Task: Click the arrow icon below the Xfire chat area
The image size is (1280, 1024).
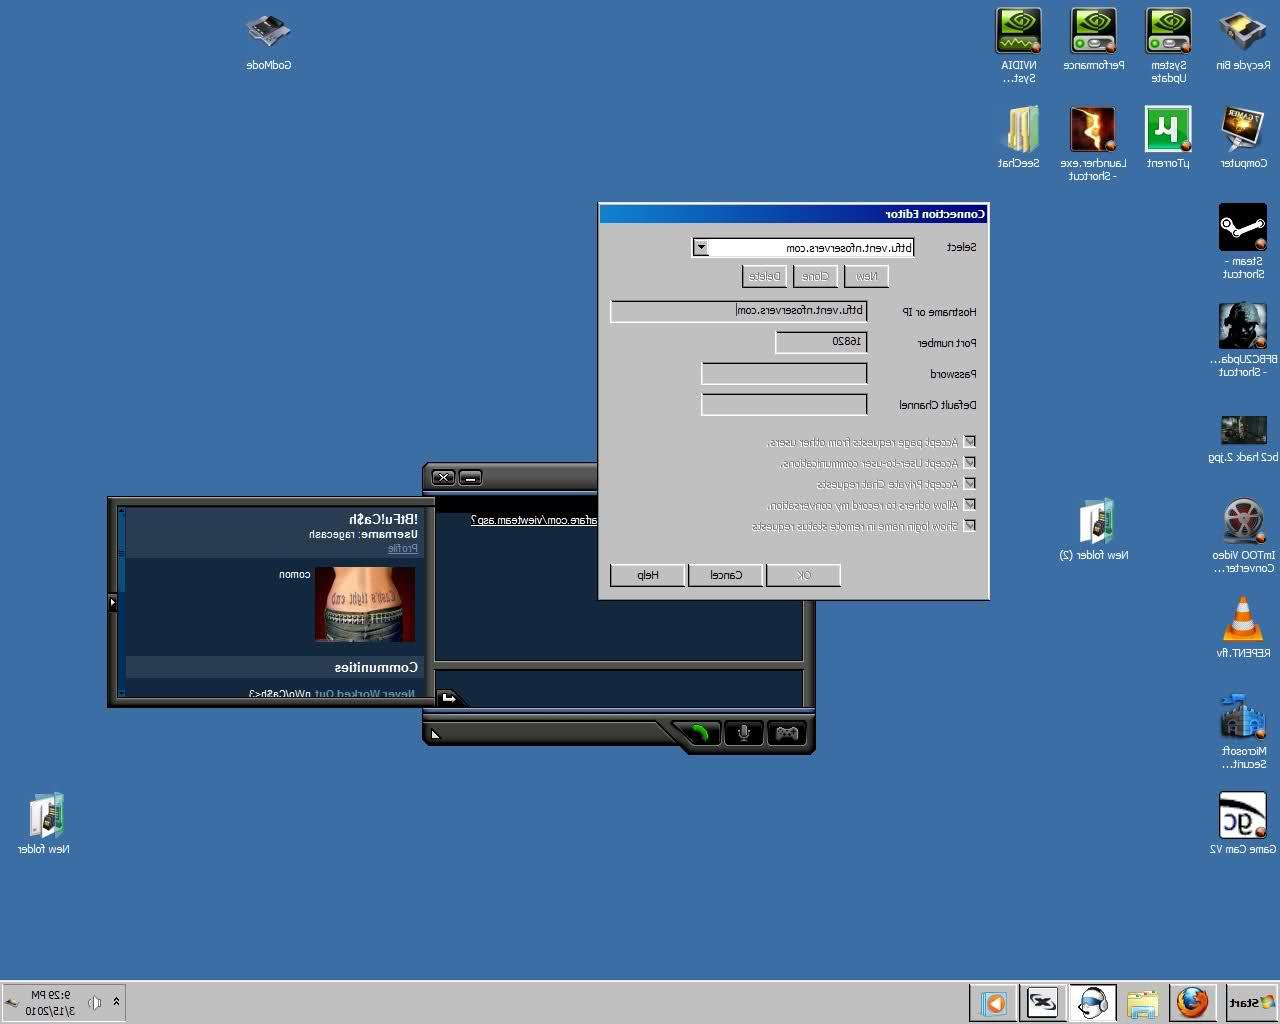Action: tap(449, 697)
